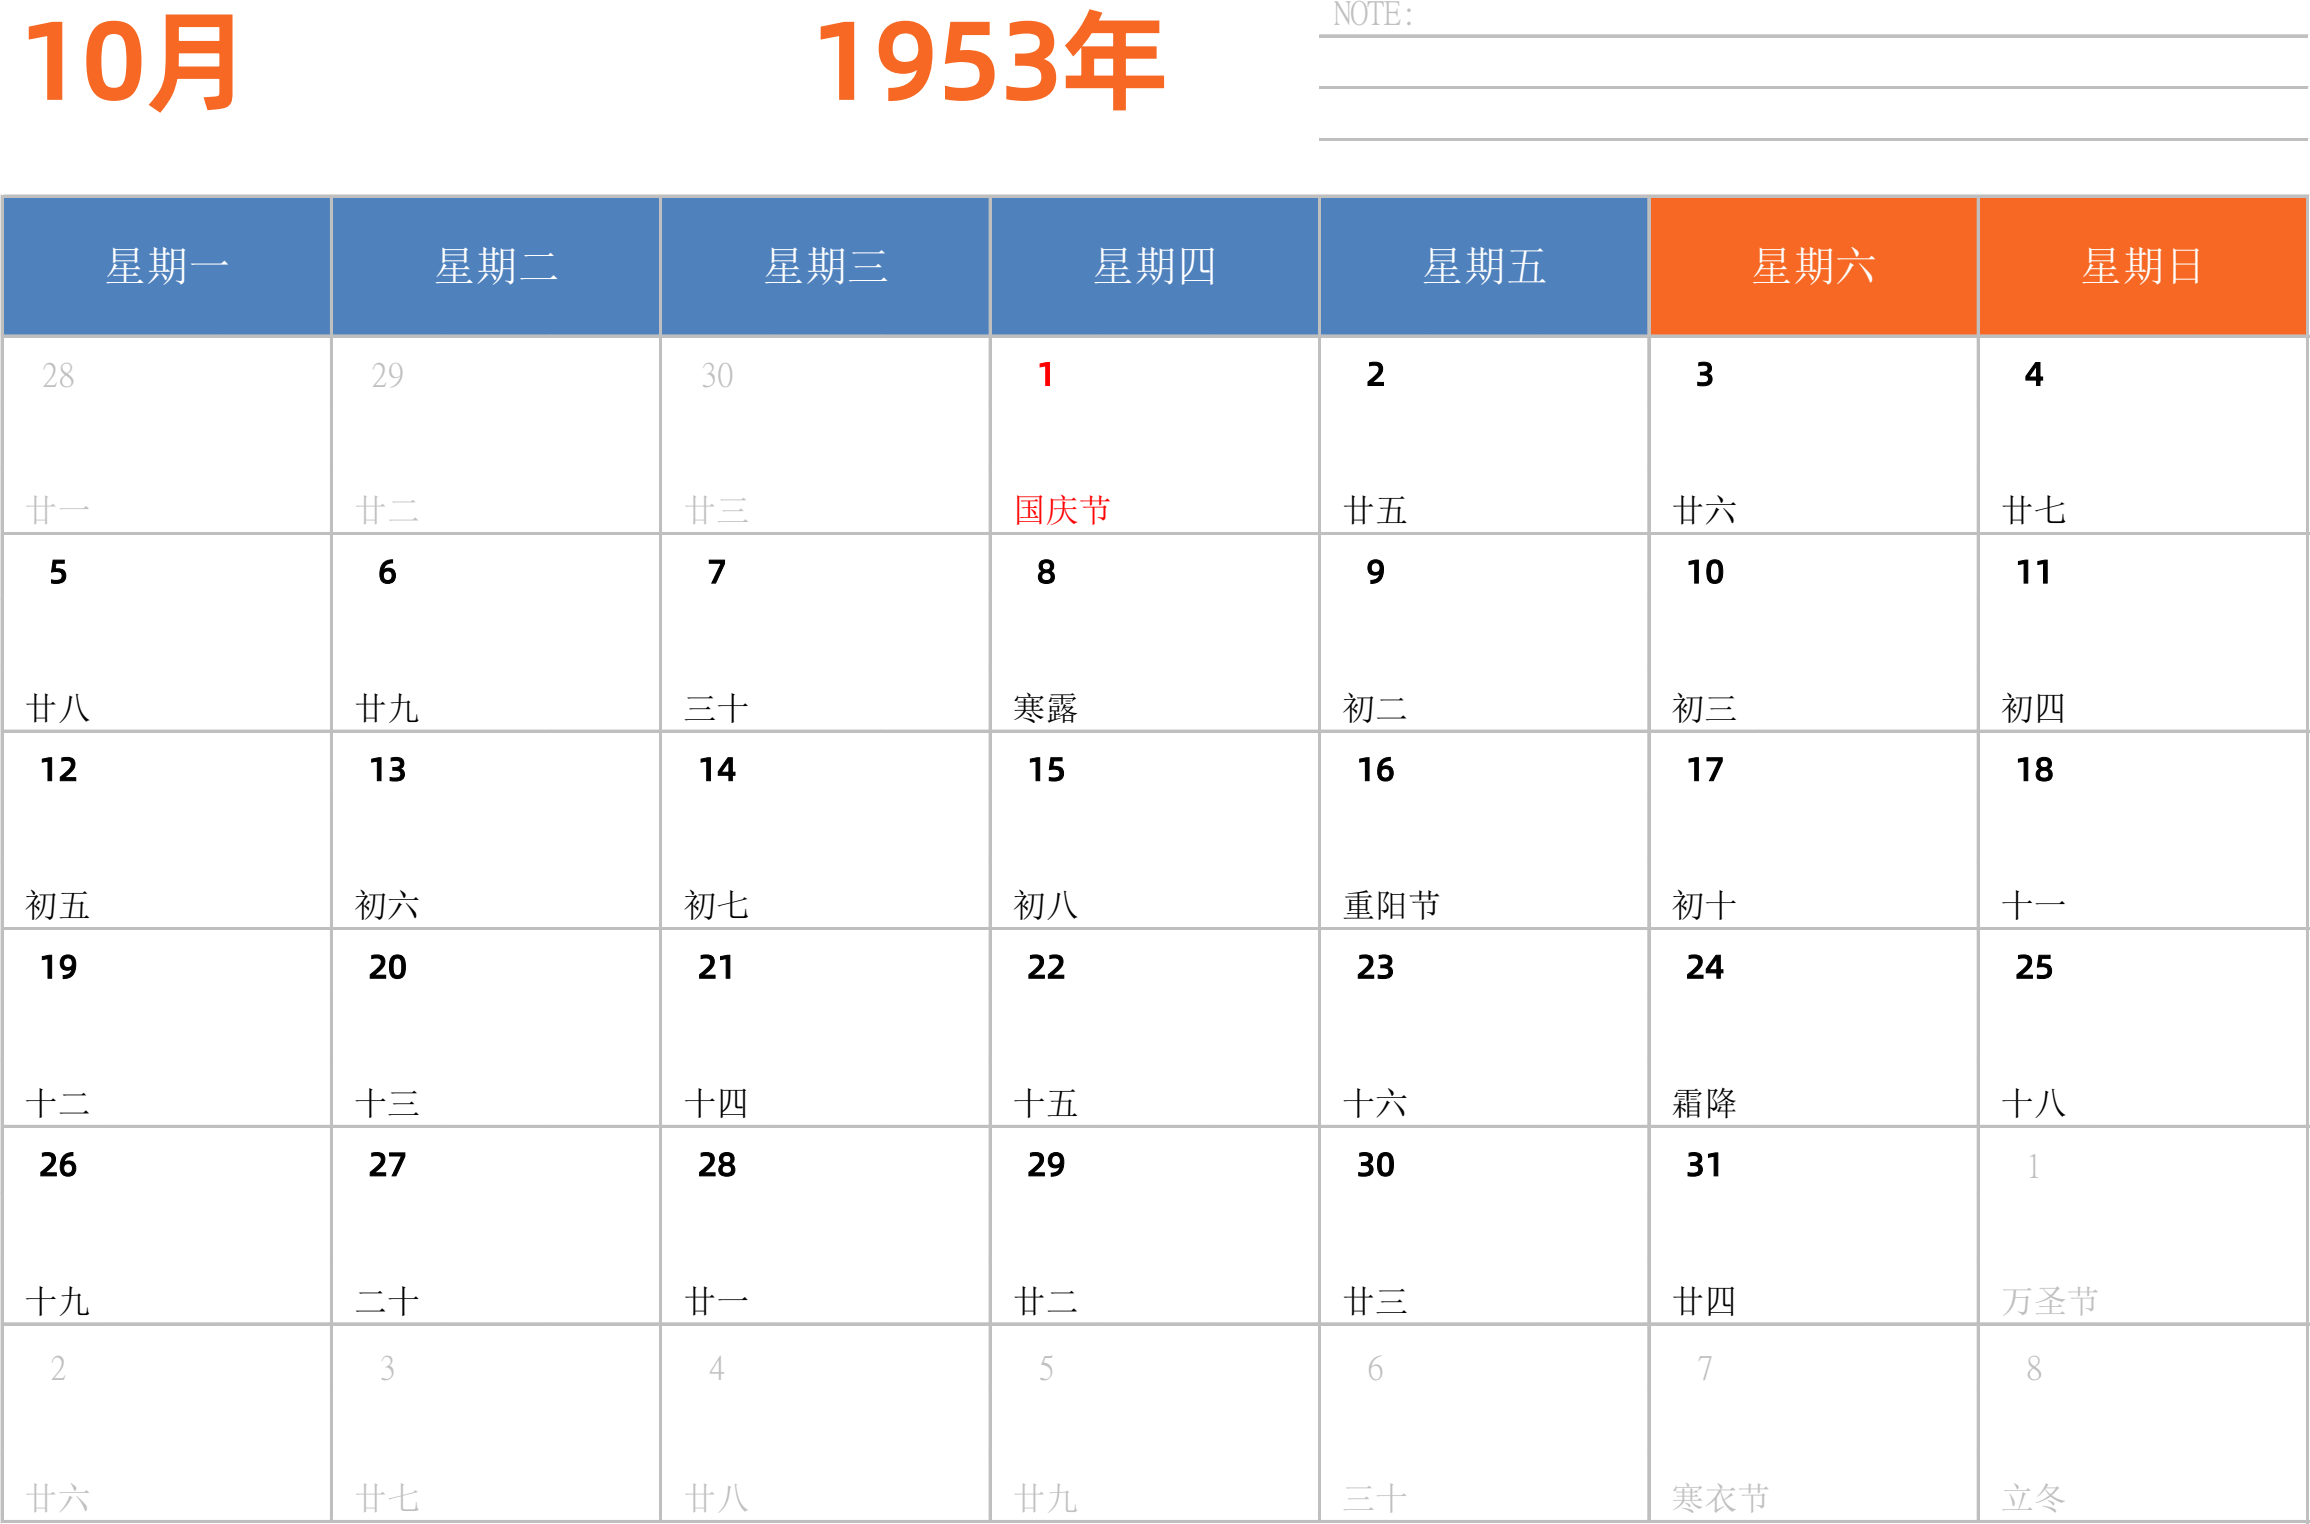
Task: Click the 1953年 year title
Action: 990,64
